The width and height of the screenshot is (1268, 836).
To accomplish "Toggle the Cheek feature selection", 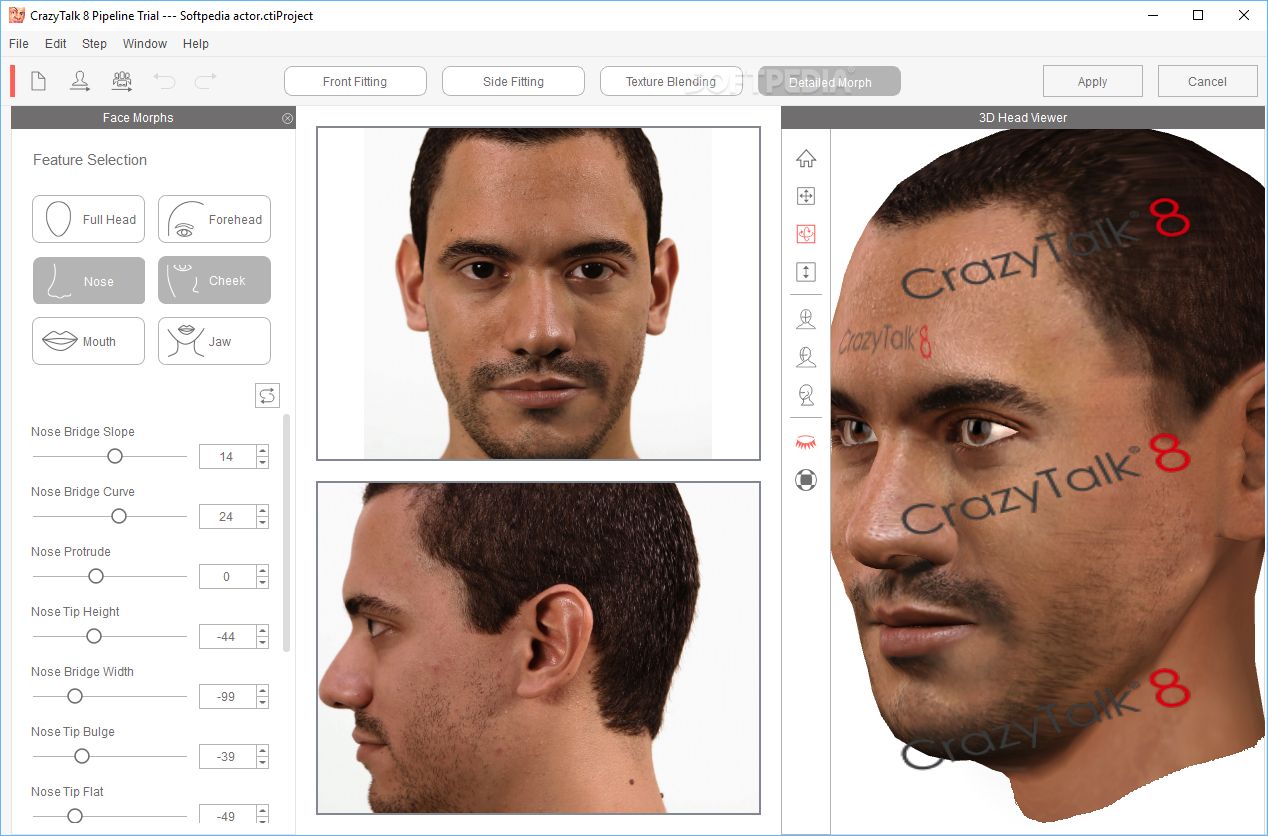I will (214, 280).
